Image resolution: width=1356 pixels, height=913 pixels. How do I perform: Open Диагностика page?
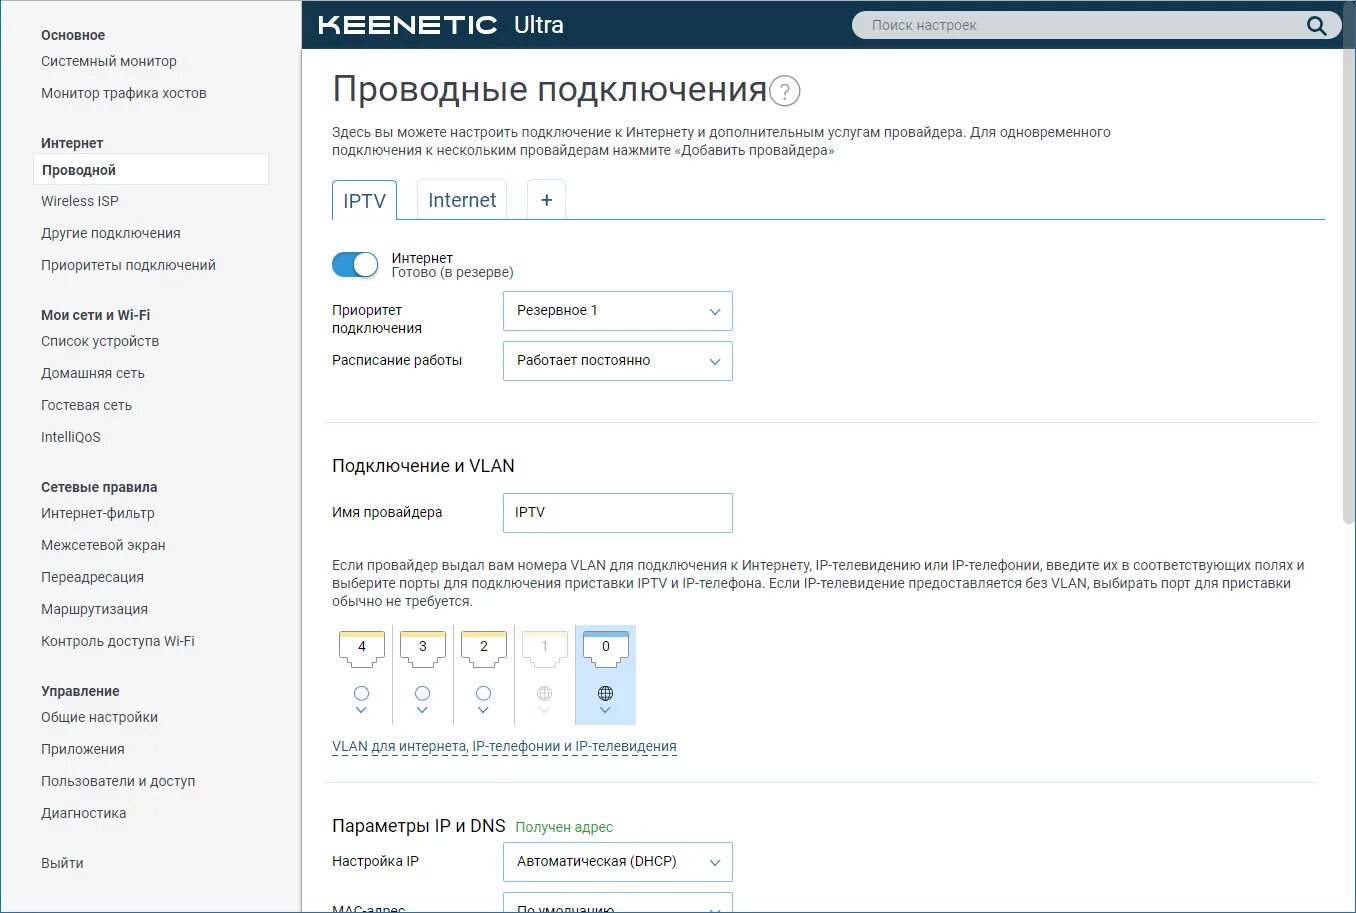click(84, 813)
